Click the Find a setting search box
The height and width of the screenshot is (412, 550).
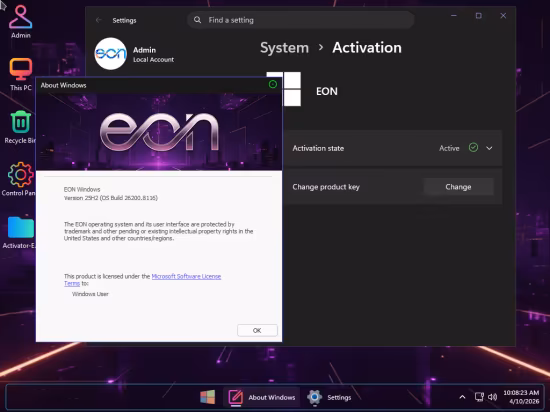click(301, 20)
